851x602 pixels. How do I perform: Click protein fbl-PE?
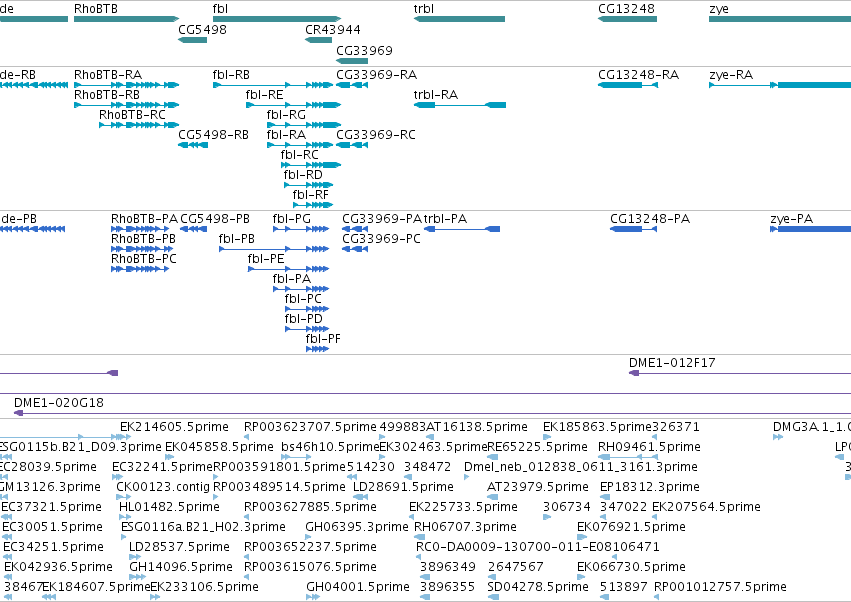288,269
